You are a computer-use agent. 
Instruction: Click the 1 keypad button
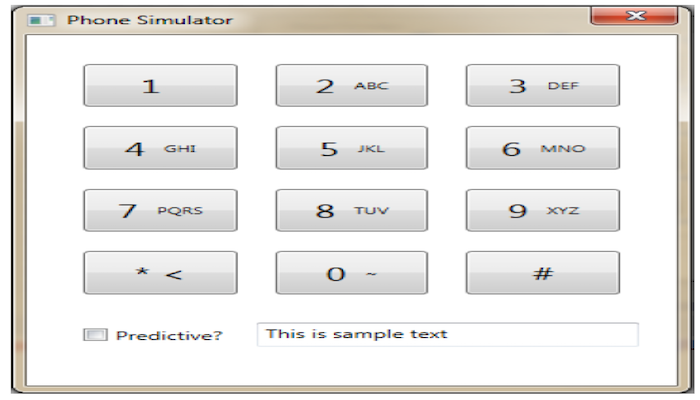[x=160, y=85]
